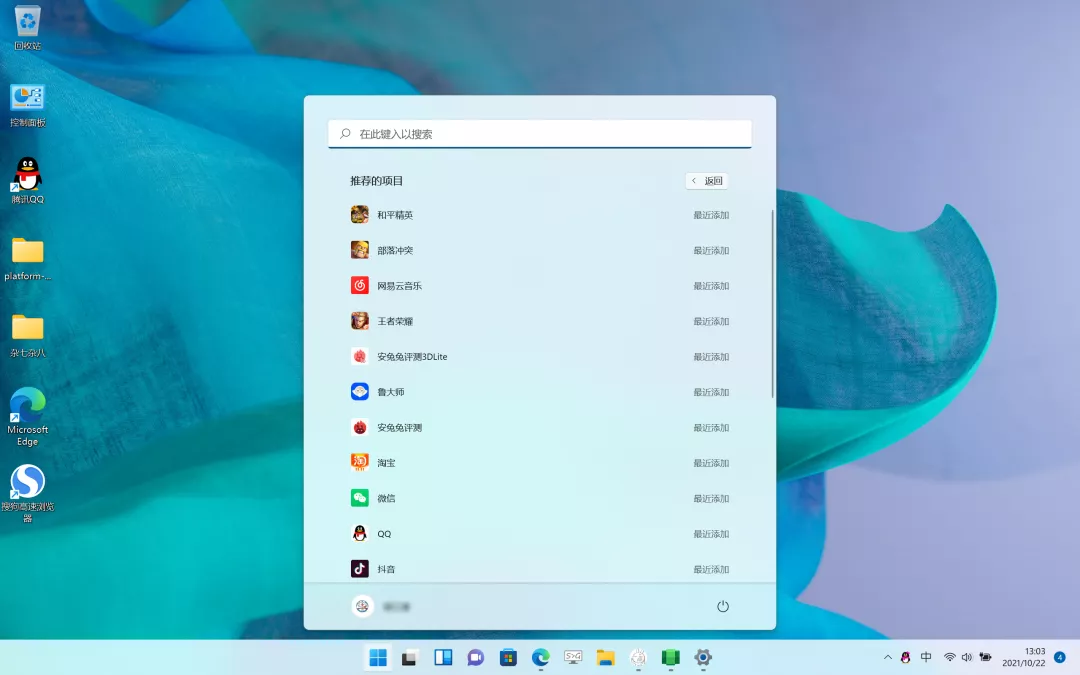This screenshot has width=1080, height=675.
Task: Launch 微信 app icon
Action: click(x=360, y=498)
